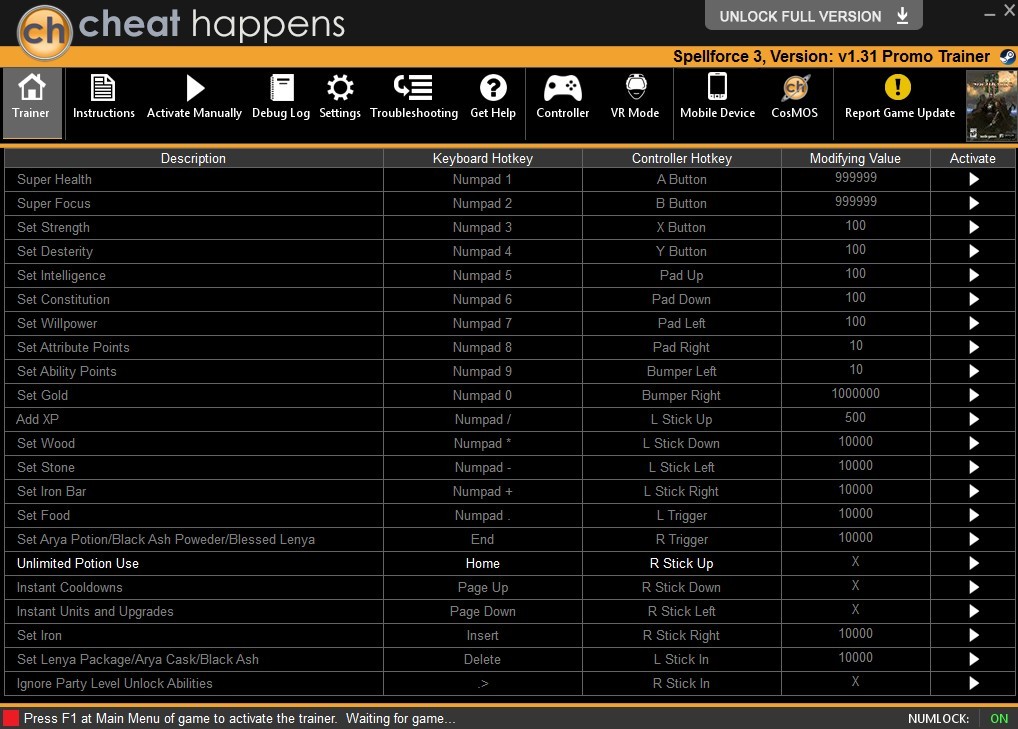The width and height of the screenshot is (1018, 729).
Task: Activate the Set Strength cheat arrow
Action: pos(973,227)
